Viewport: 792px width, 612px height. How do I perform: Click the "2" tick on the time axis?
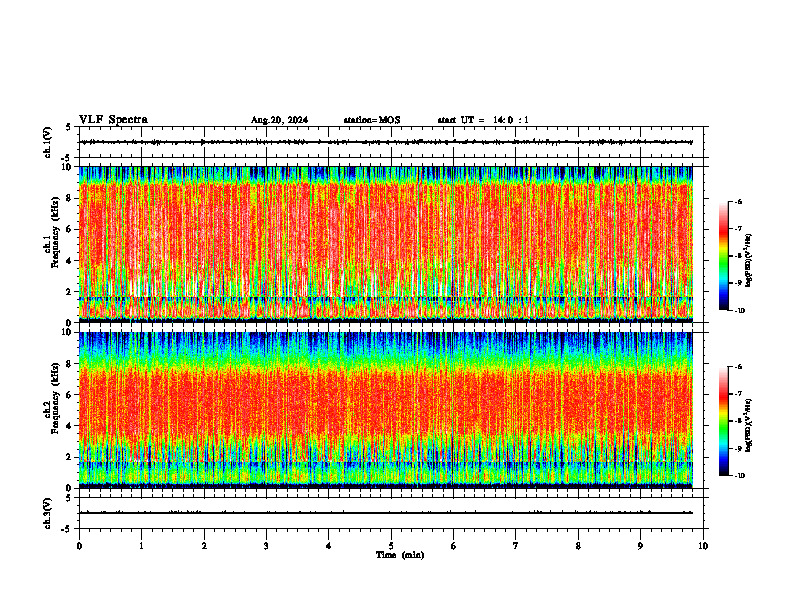[204, 546]
